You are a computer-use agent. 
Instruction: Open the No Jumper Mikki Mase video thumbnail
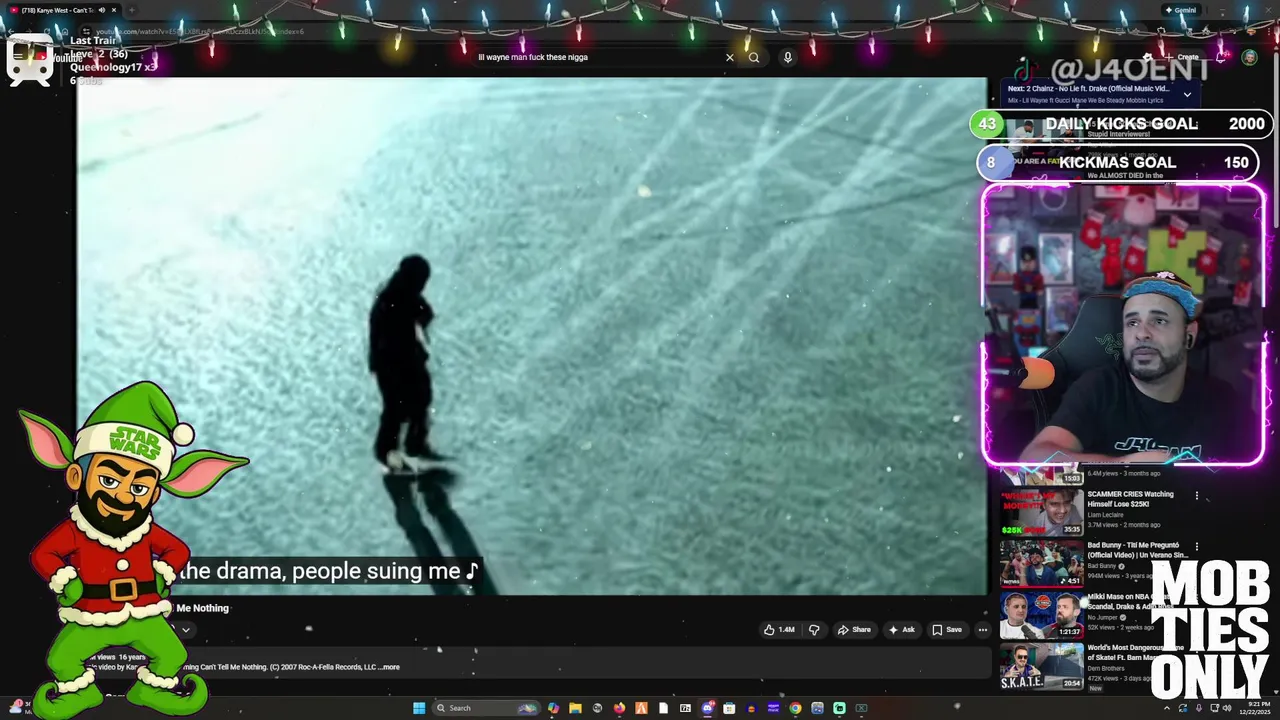[x=1041, y=614]
